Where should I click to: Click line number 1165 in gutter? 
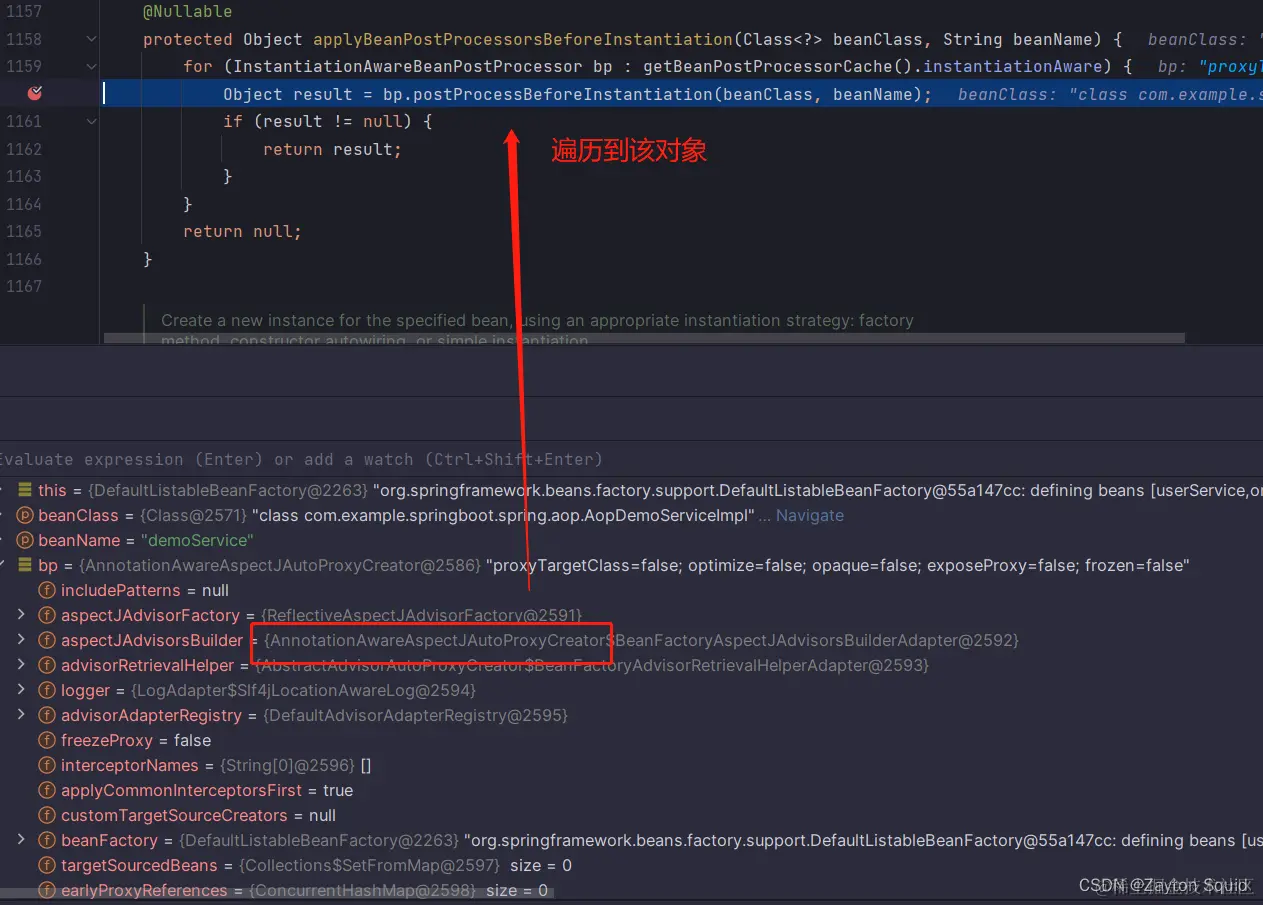coord(24,231)
